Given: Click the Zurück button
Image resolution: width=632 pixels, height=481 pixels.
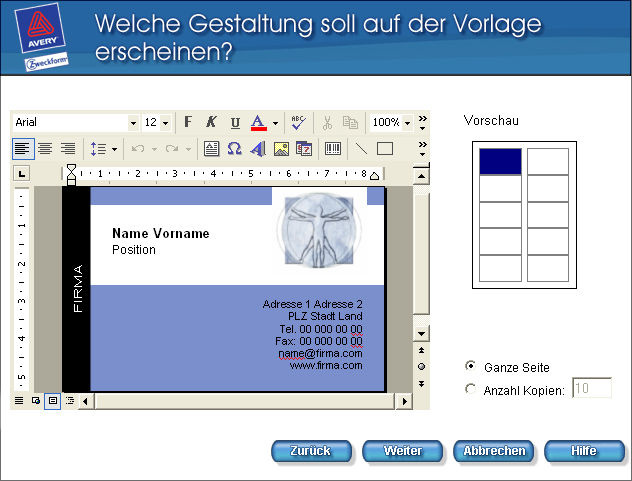Looking at the screenshot, I should pos(311,451).
